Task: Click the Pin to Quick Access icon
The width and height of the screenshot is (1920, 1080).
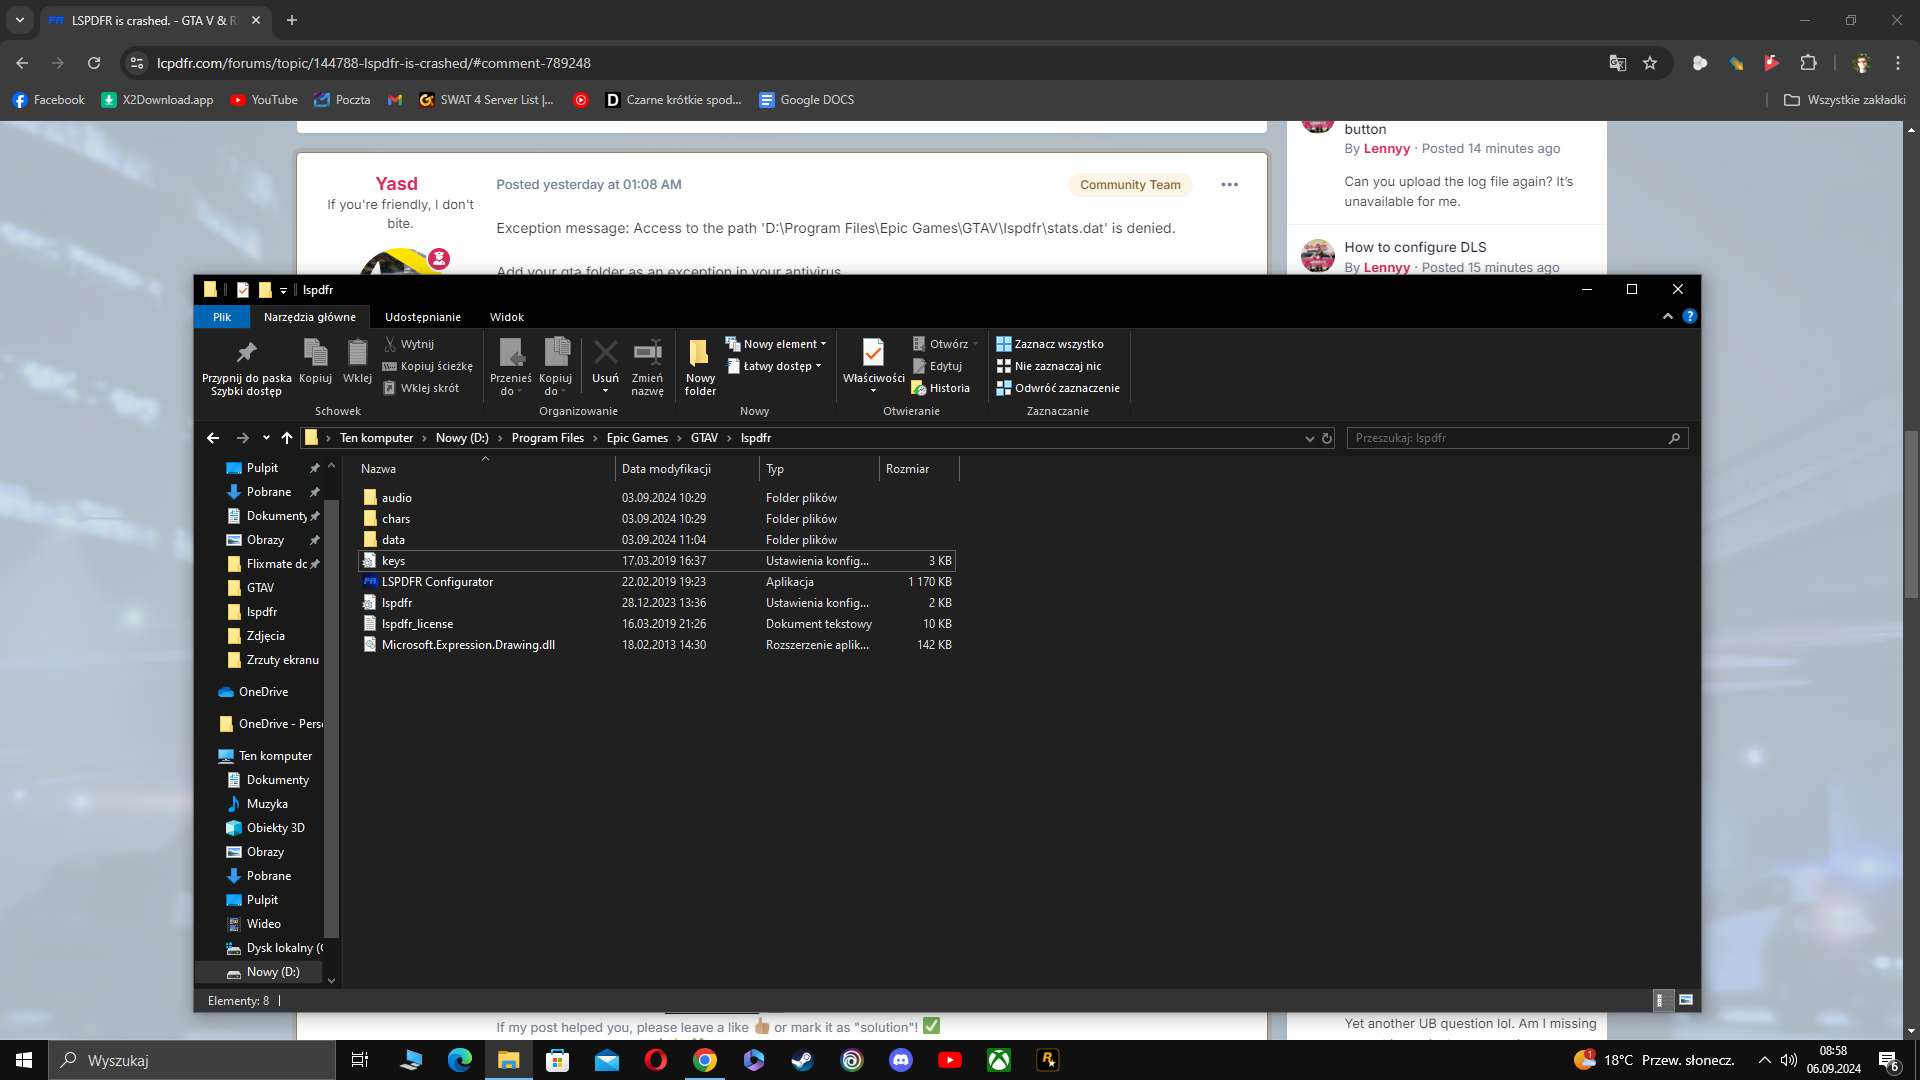Action: [246, 354]
